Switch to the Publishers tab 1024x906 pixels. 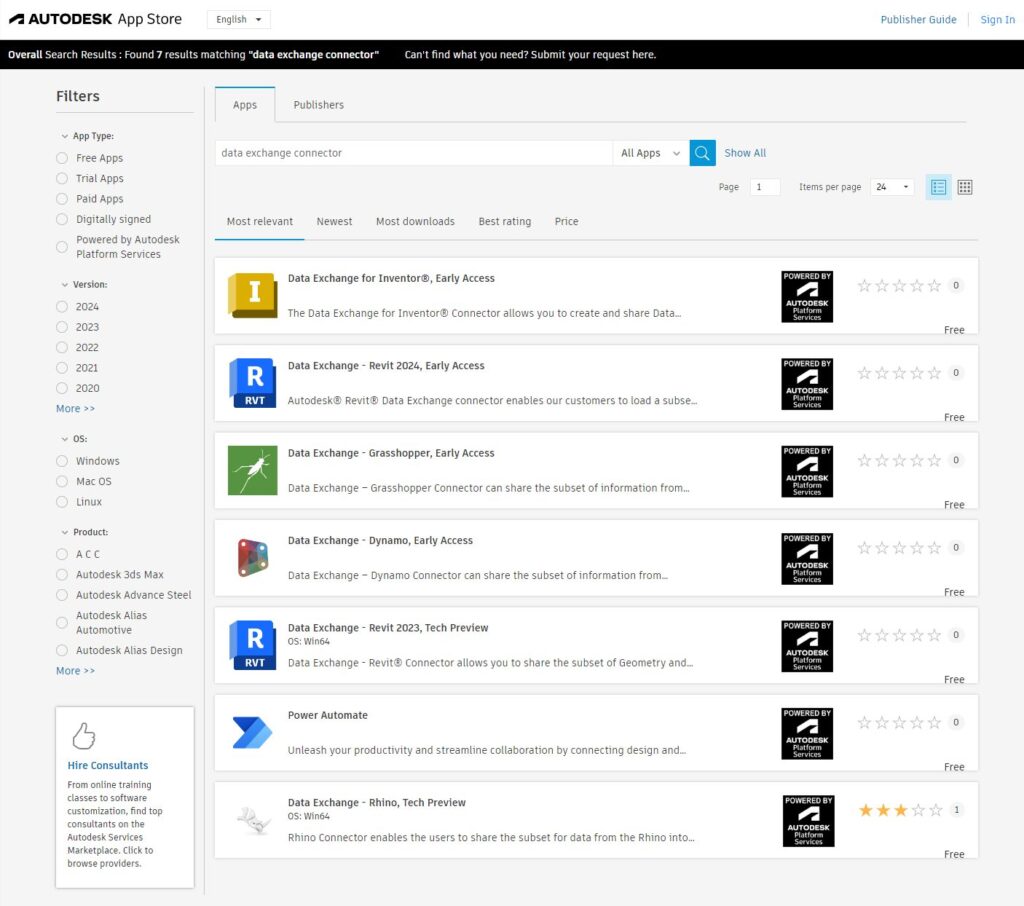(319, 105)
